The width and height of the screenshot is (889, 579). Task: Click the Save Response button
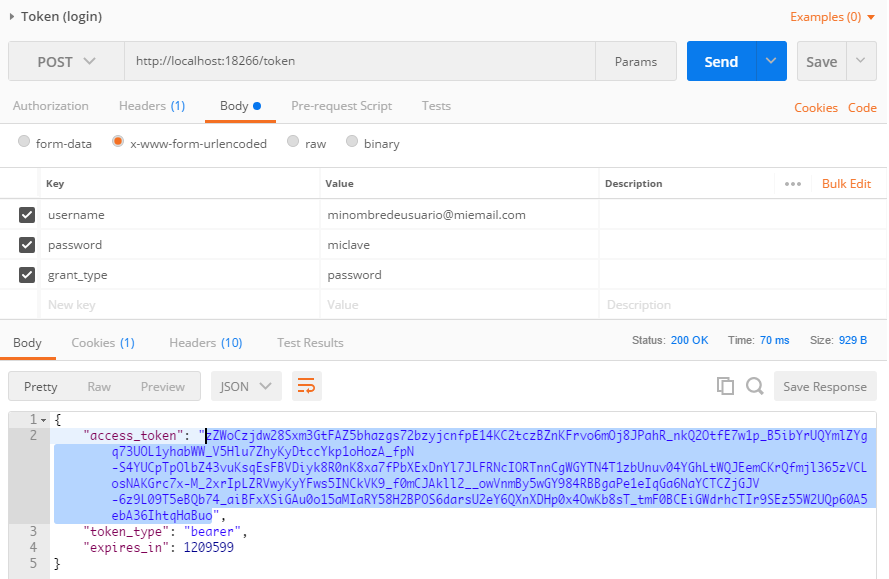tap(824, 386)
